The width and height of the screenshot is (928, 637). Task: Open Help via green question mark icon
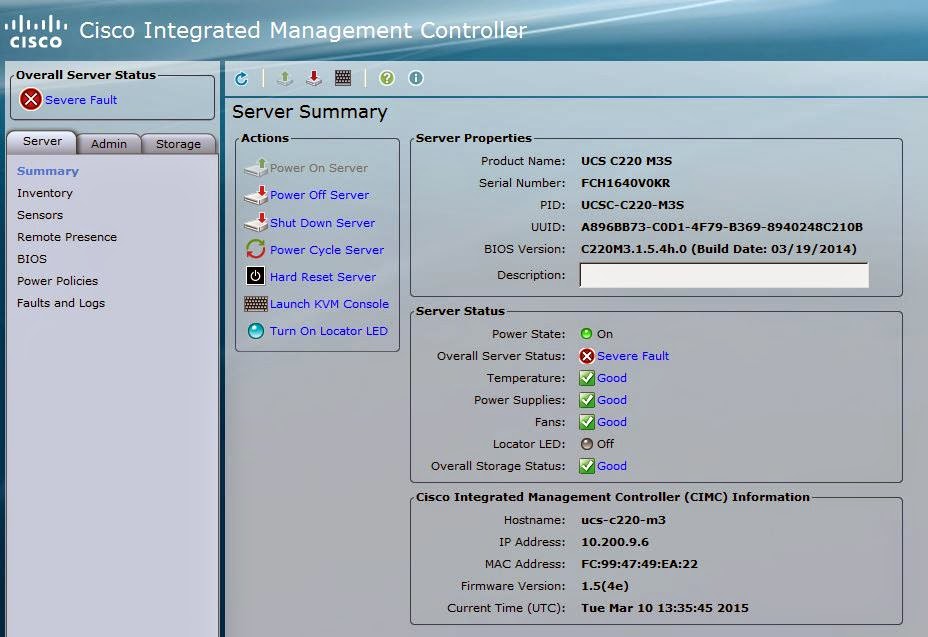[386, 78]
